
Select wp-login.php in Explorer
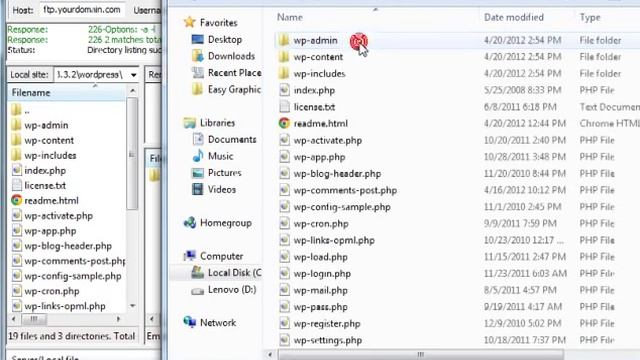click(322, 274)
